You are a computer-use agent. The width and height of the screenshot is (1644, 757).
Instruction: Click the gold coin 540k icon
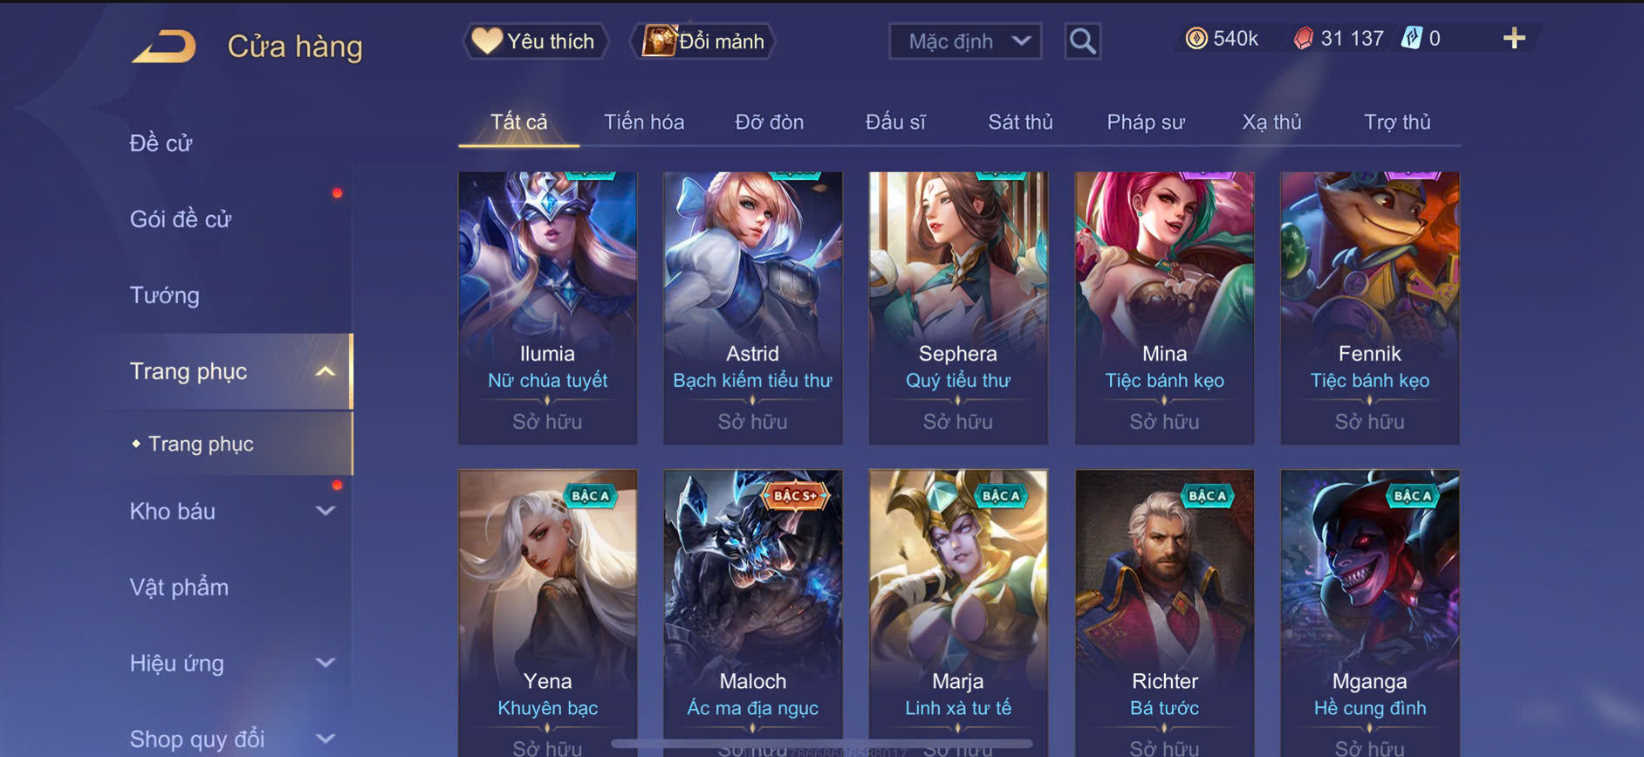(x=1196, y=38)
